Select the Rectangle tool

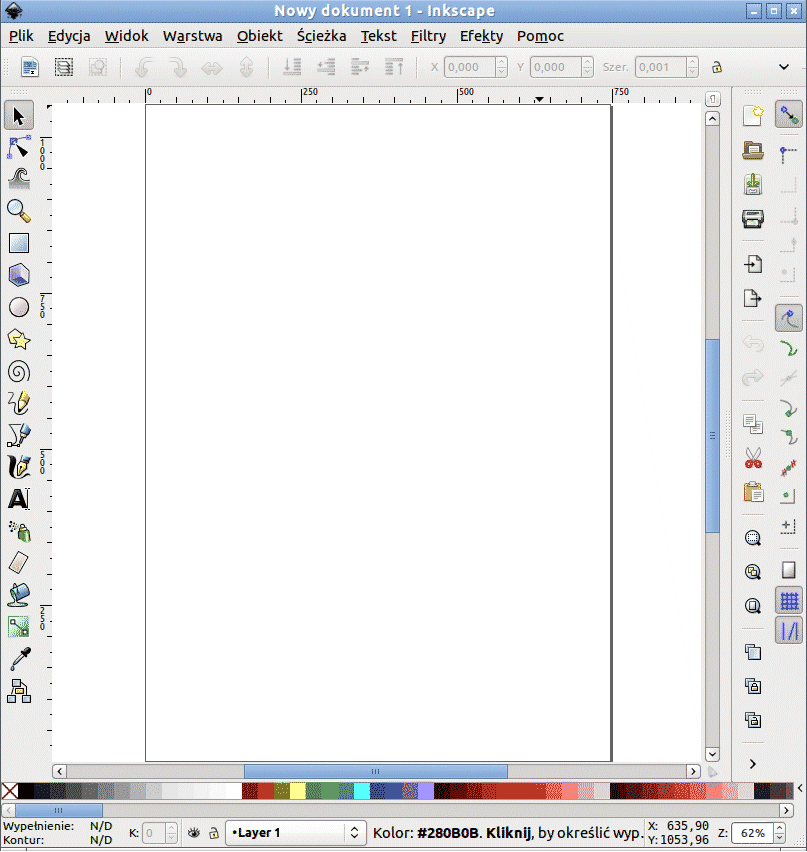[19, 243]
